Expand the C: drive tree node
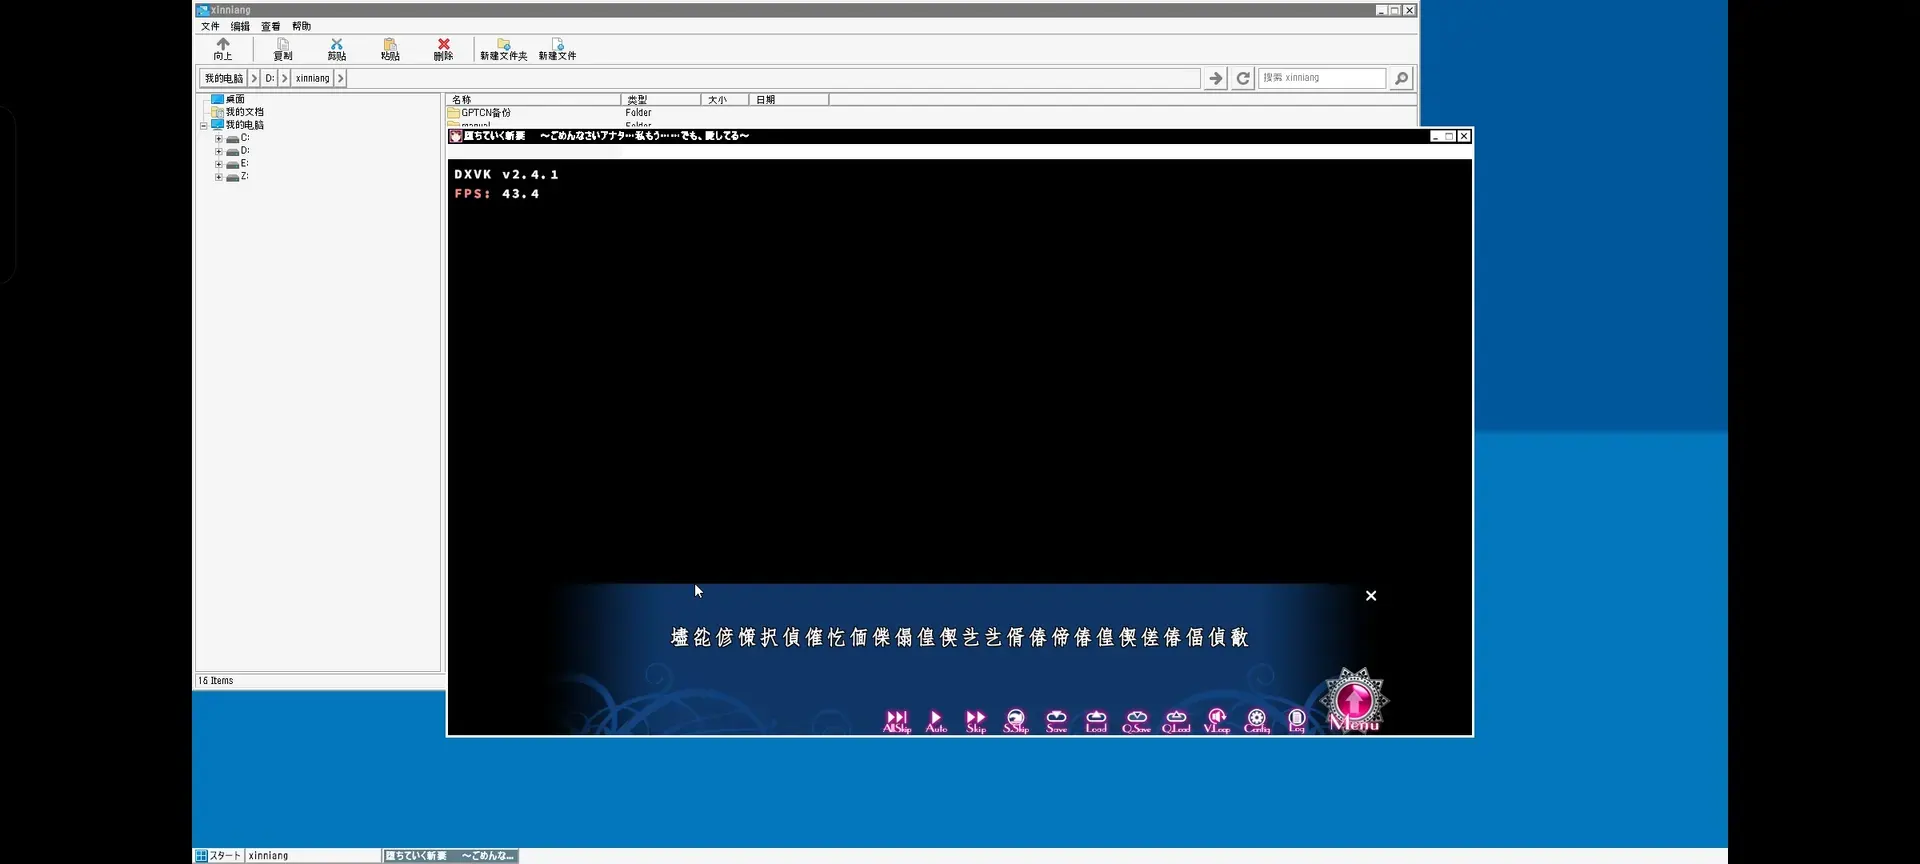Viewport: 1920px width, 864px height. pos(218,139)
